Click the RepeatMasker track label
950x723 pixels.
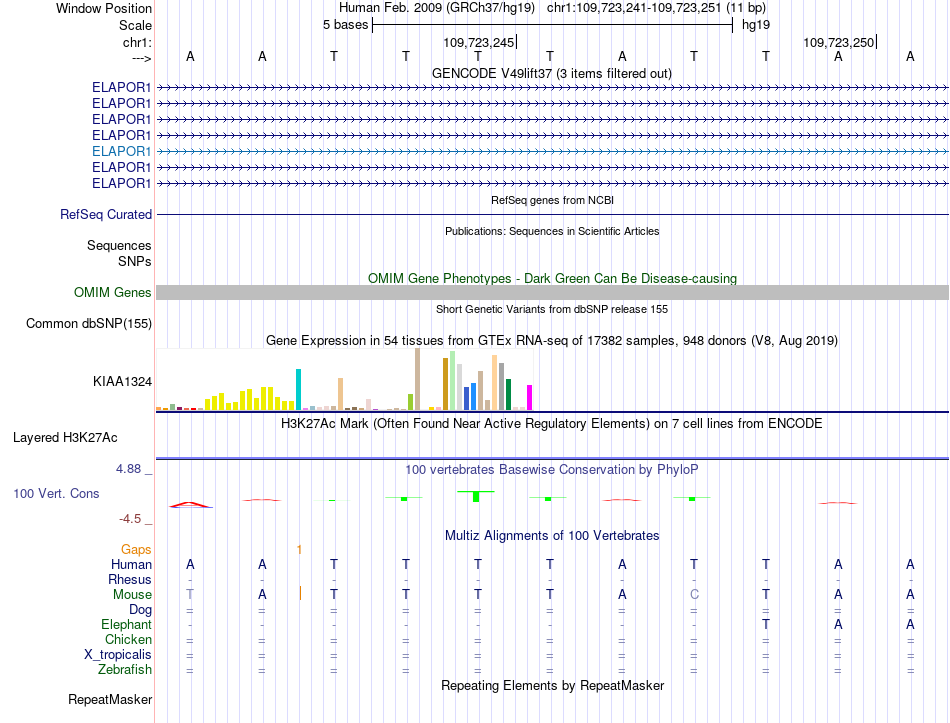110,699
